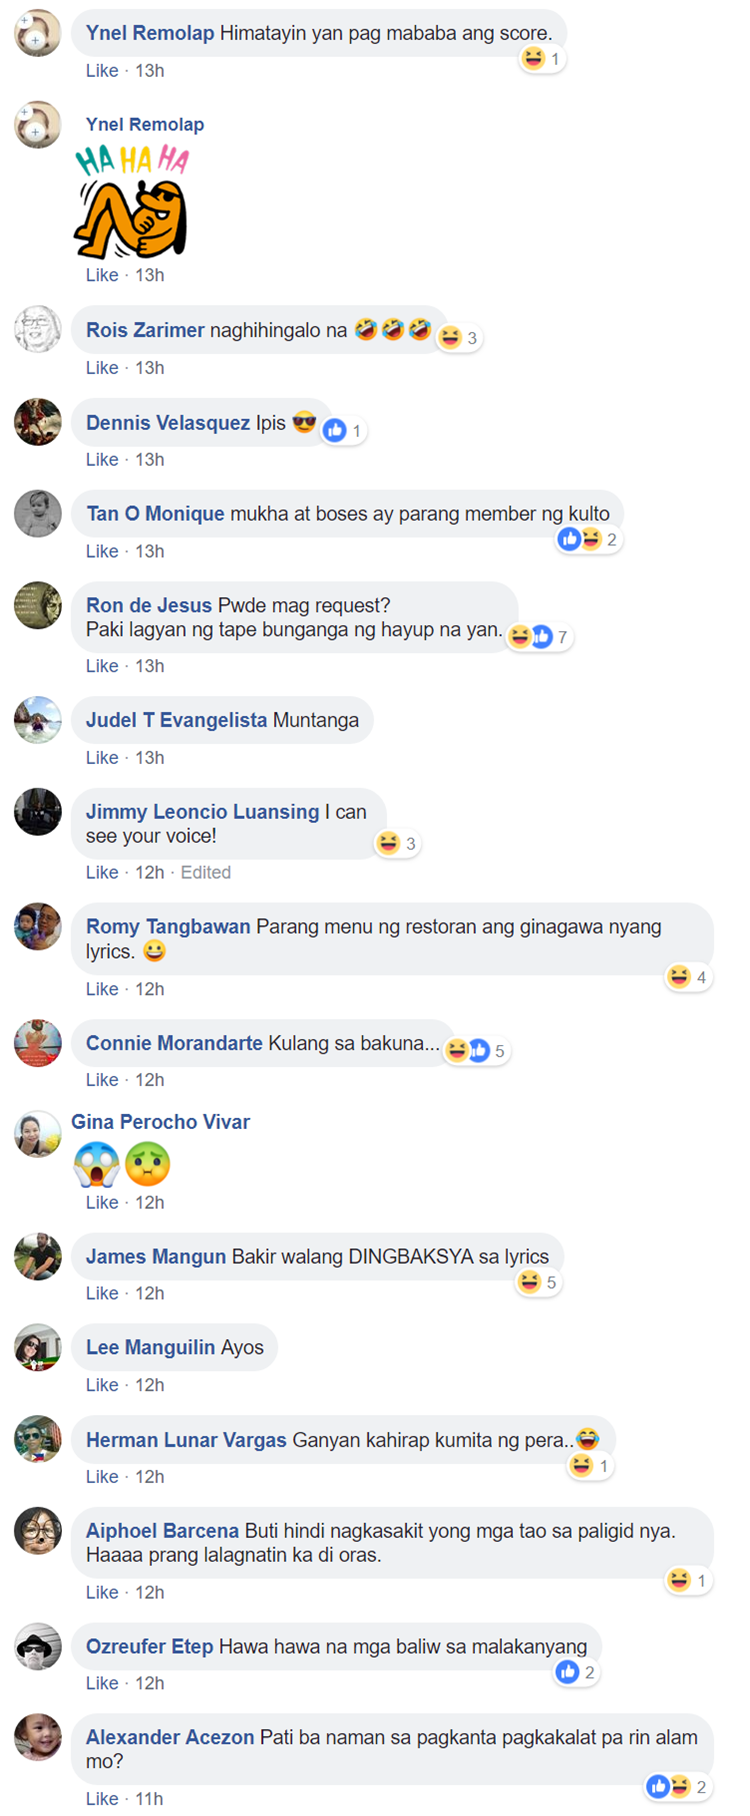Screen dimensions: 750x1816
Task: View edit history via Edited label
Action: 206,872
